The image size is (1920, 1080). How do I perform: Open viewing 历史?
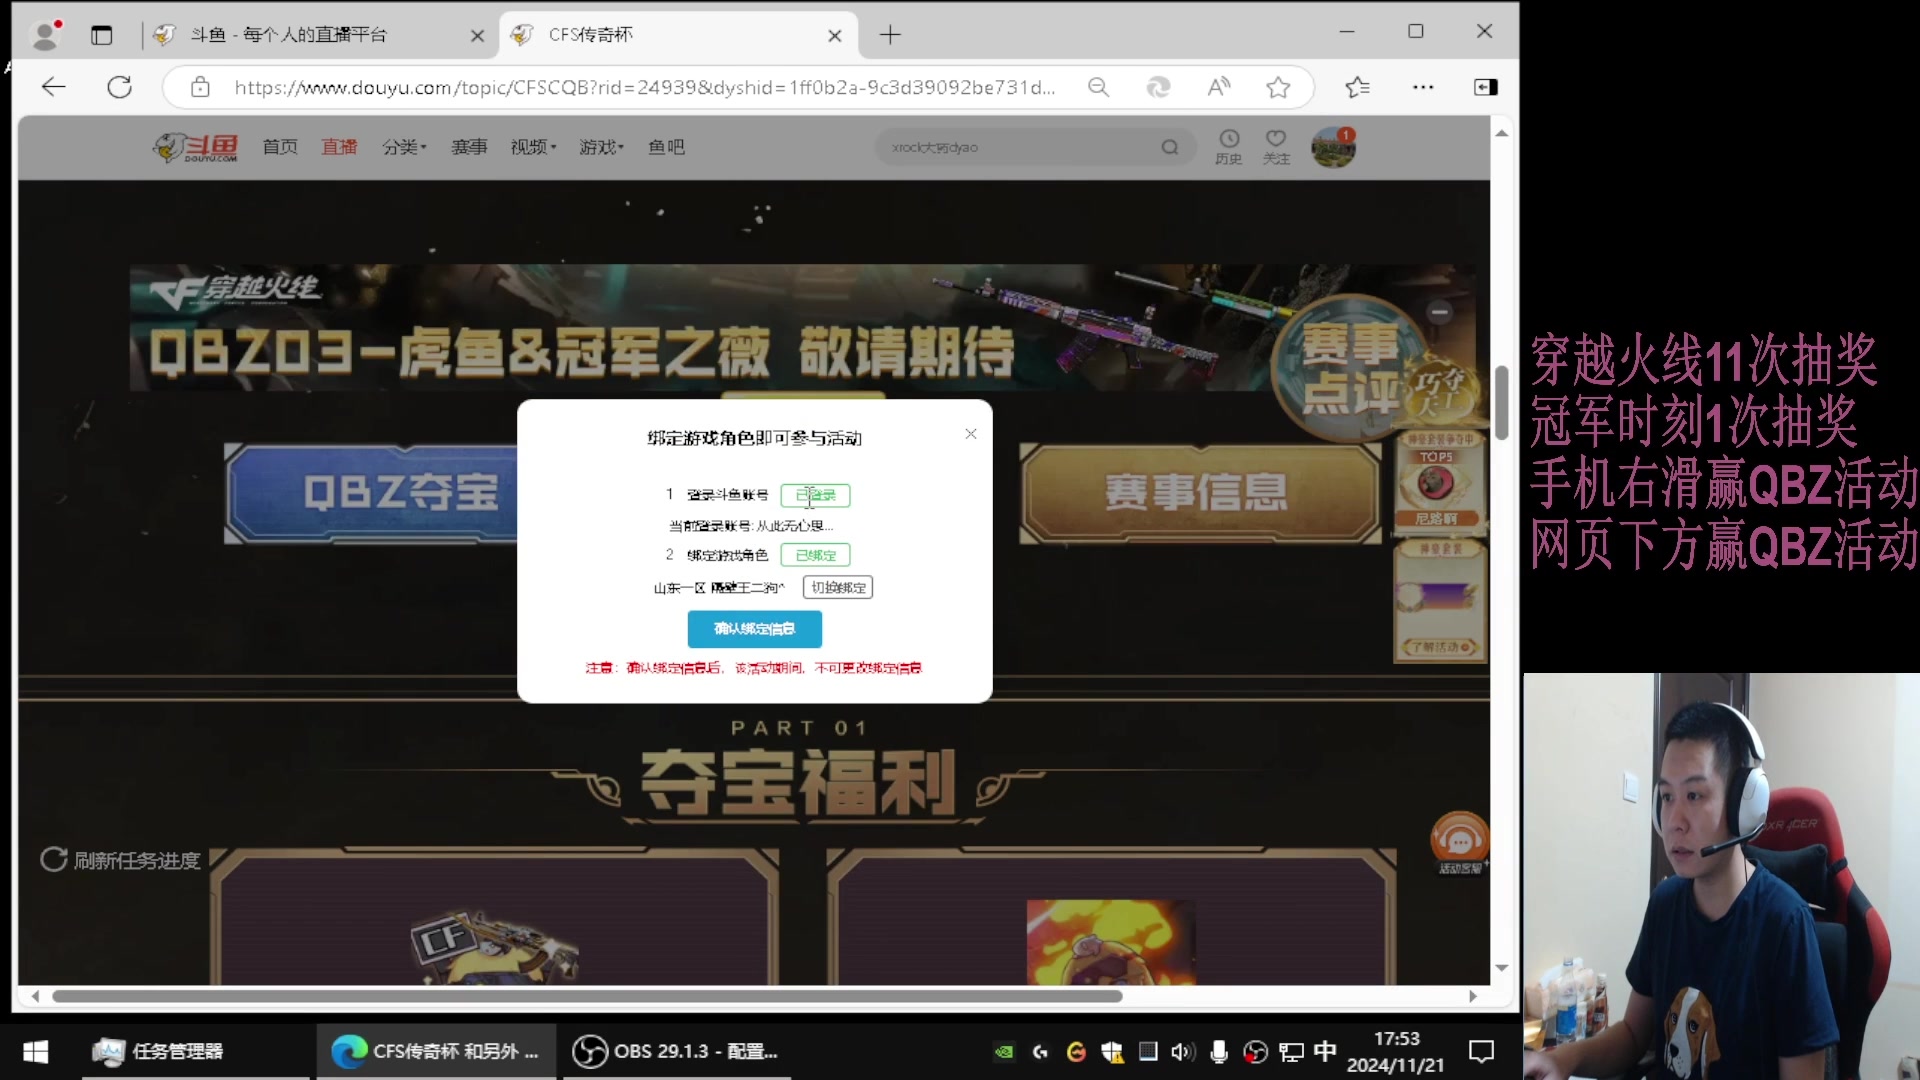tap(1229, 147)
